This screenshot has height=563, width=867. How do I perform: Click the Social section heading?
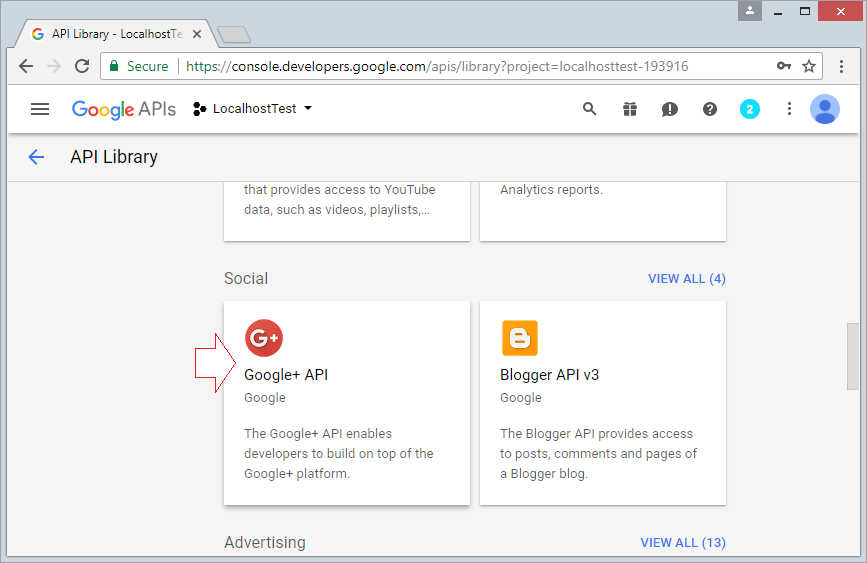(x=246, y=278)
